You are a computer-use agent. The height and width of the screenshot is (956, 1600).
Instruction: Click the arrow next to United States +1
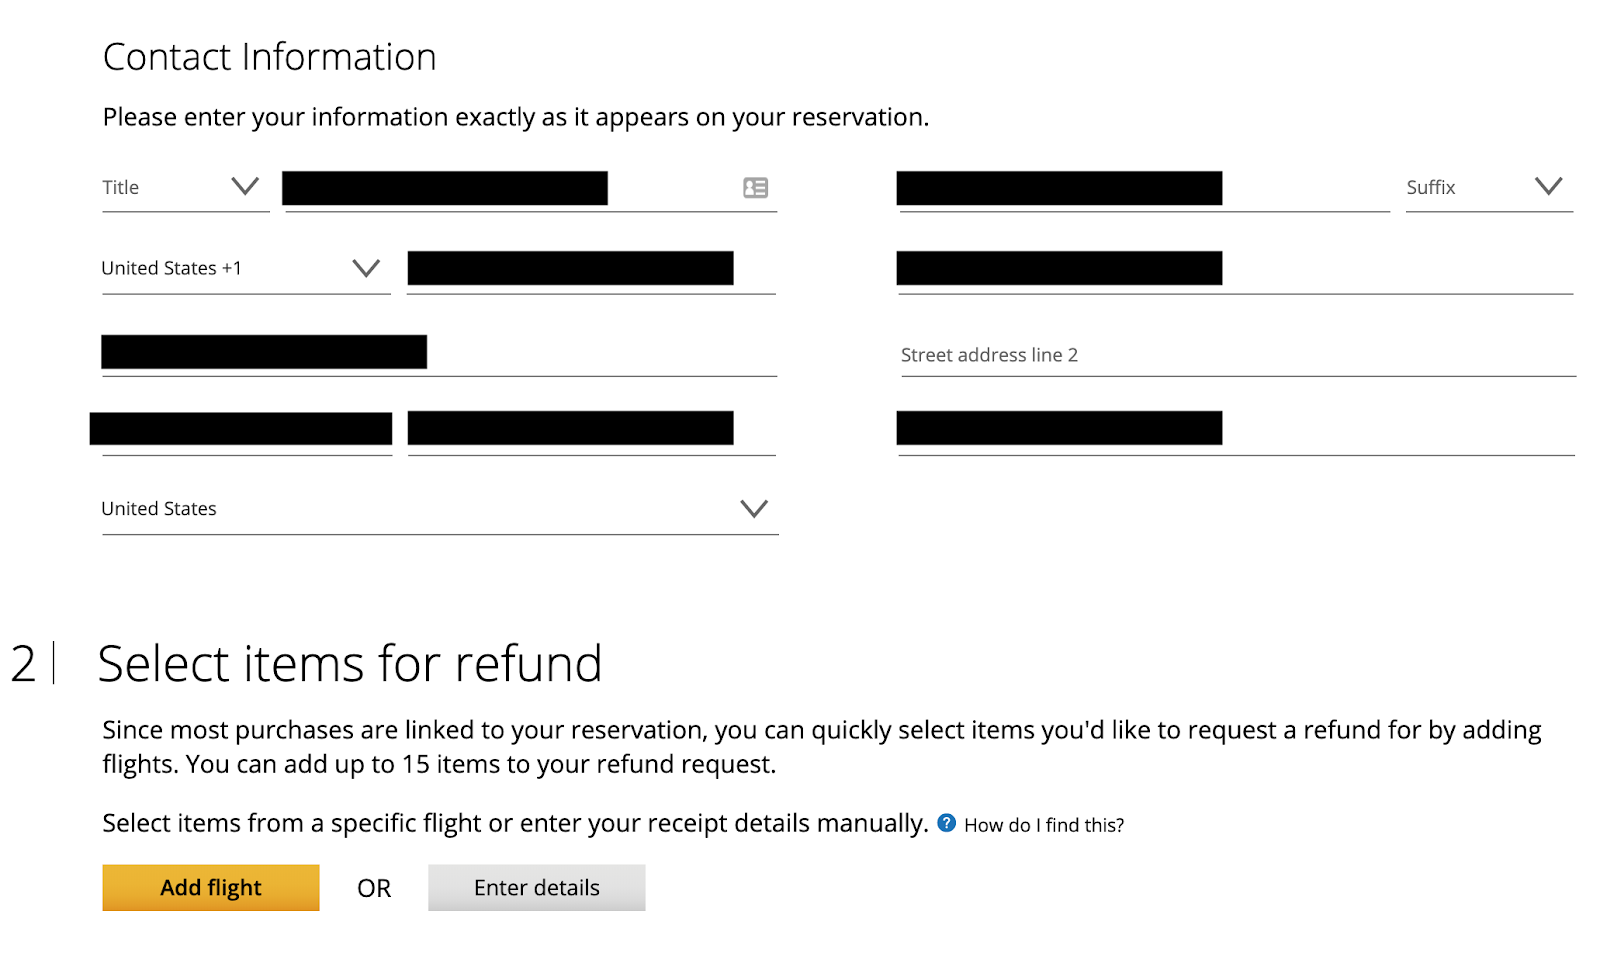click(x=366, y=268)
